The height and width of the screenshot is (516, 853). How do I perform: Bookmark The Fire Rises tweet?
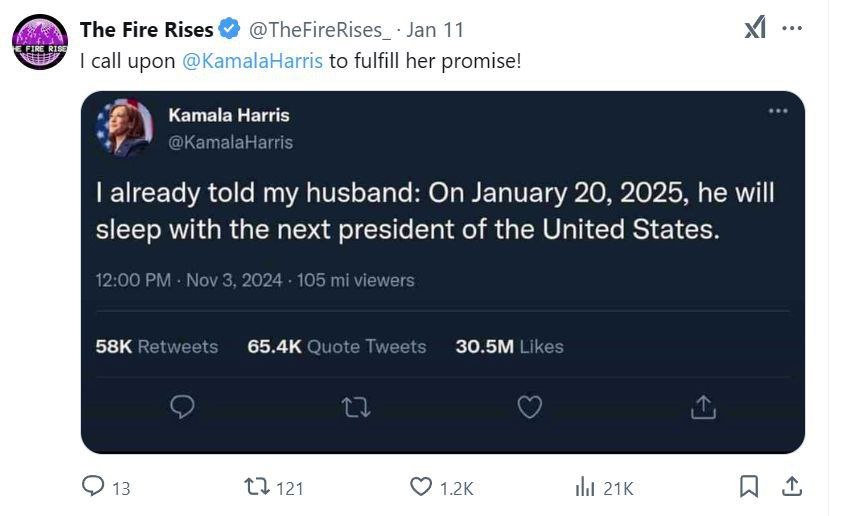click(x=748, y=487)
